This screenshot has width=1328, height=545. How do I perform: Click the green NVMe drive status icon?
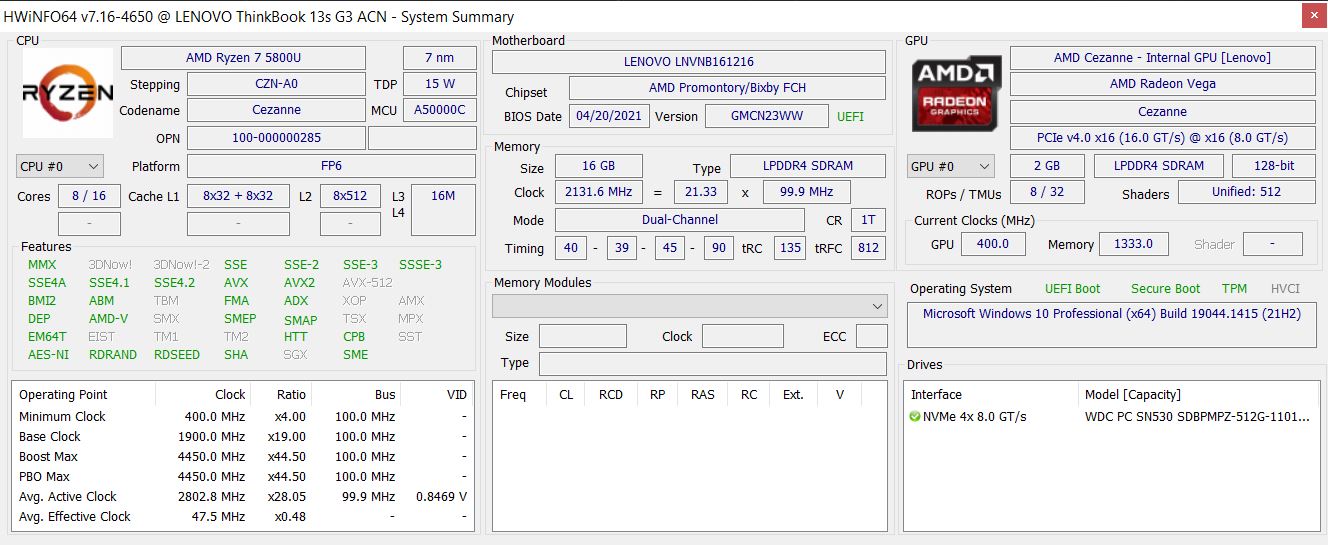(x=915, y=416)
